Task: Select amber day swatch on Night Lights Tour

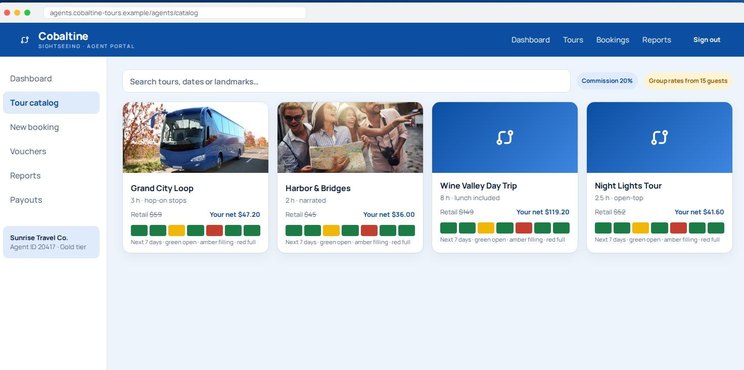Action: (641, 228)
